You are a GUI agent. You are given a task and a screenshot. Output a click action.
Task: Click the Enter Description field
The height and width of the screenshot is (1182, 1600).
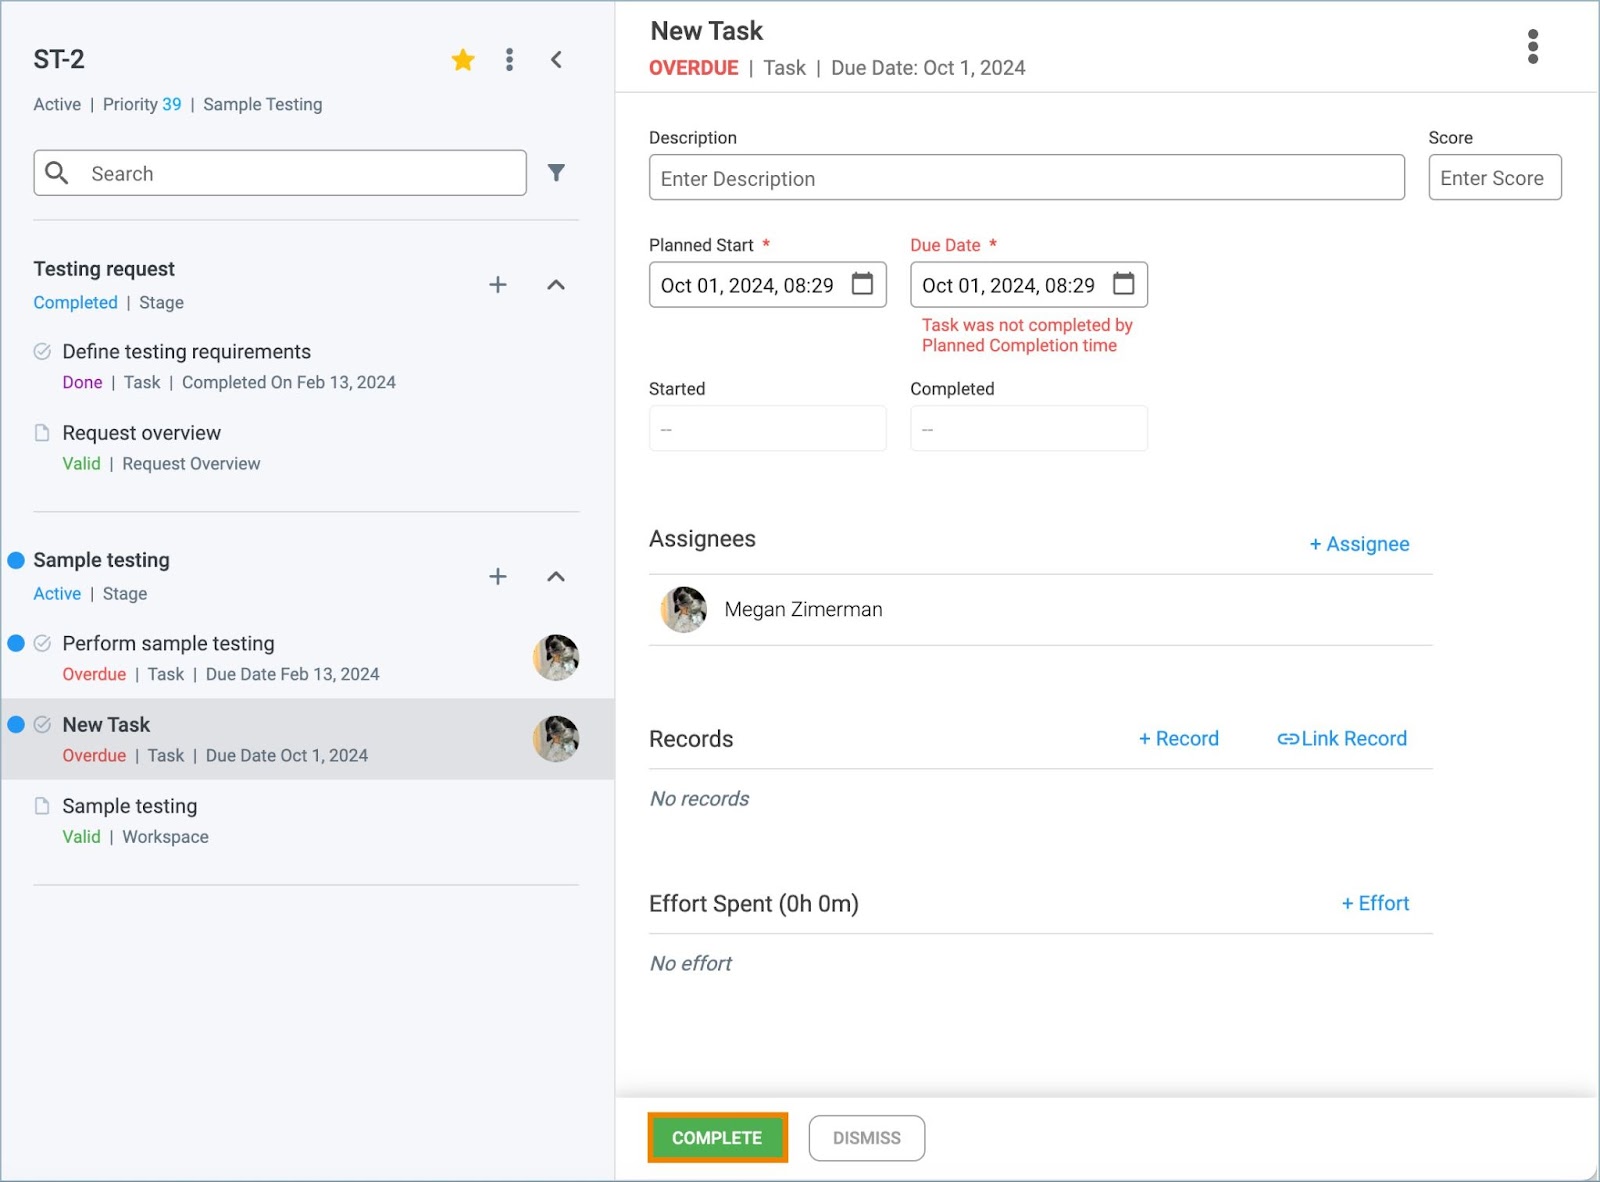1027,178
